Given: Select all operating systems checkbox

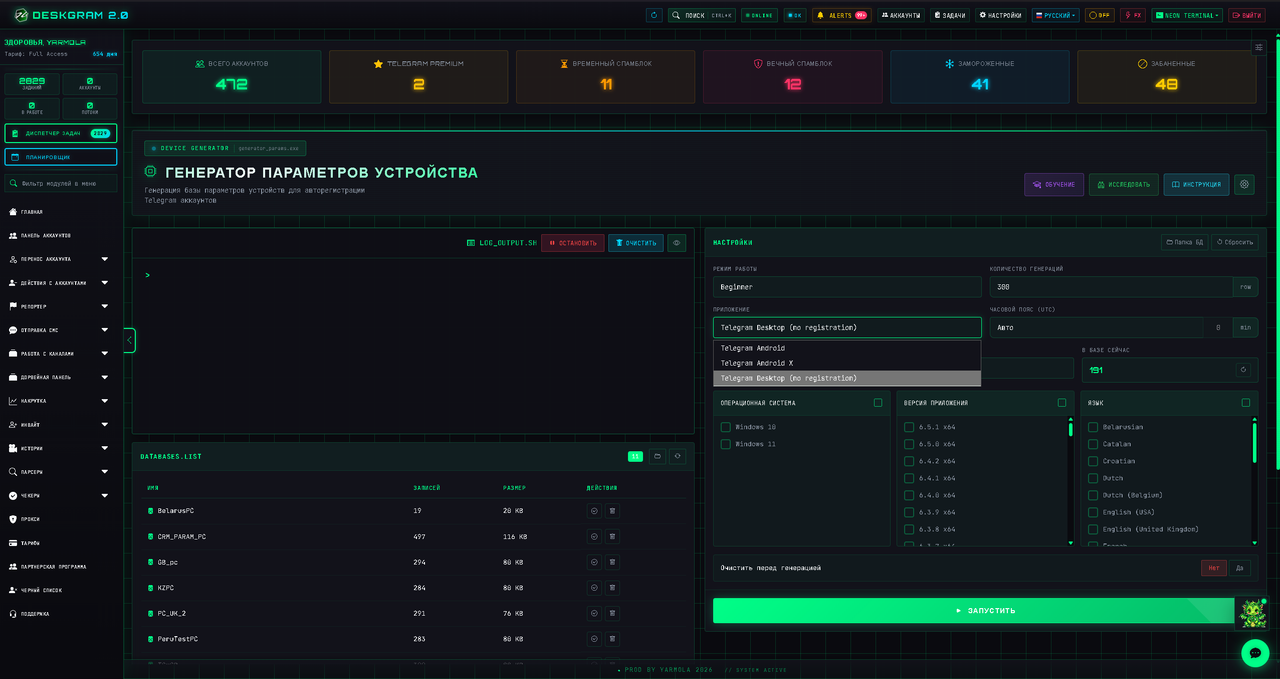Looking at the screenshot, I should coord(878,403).
